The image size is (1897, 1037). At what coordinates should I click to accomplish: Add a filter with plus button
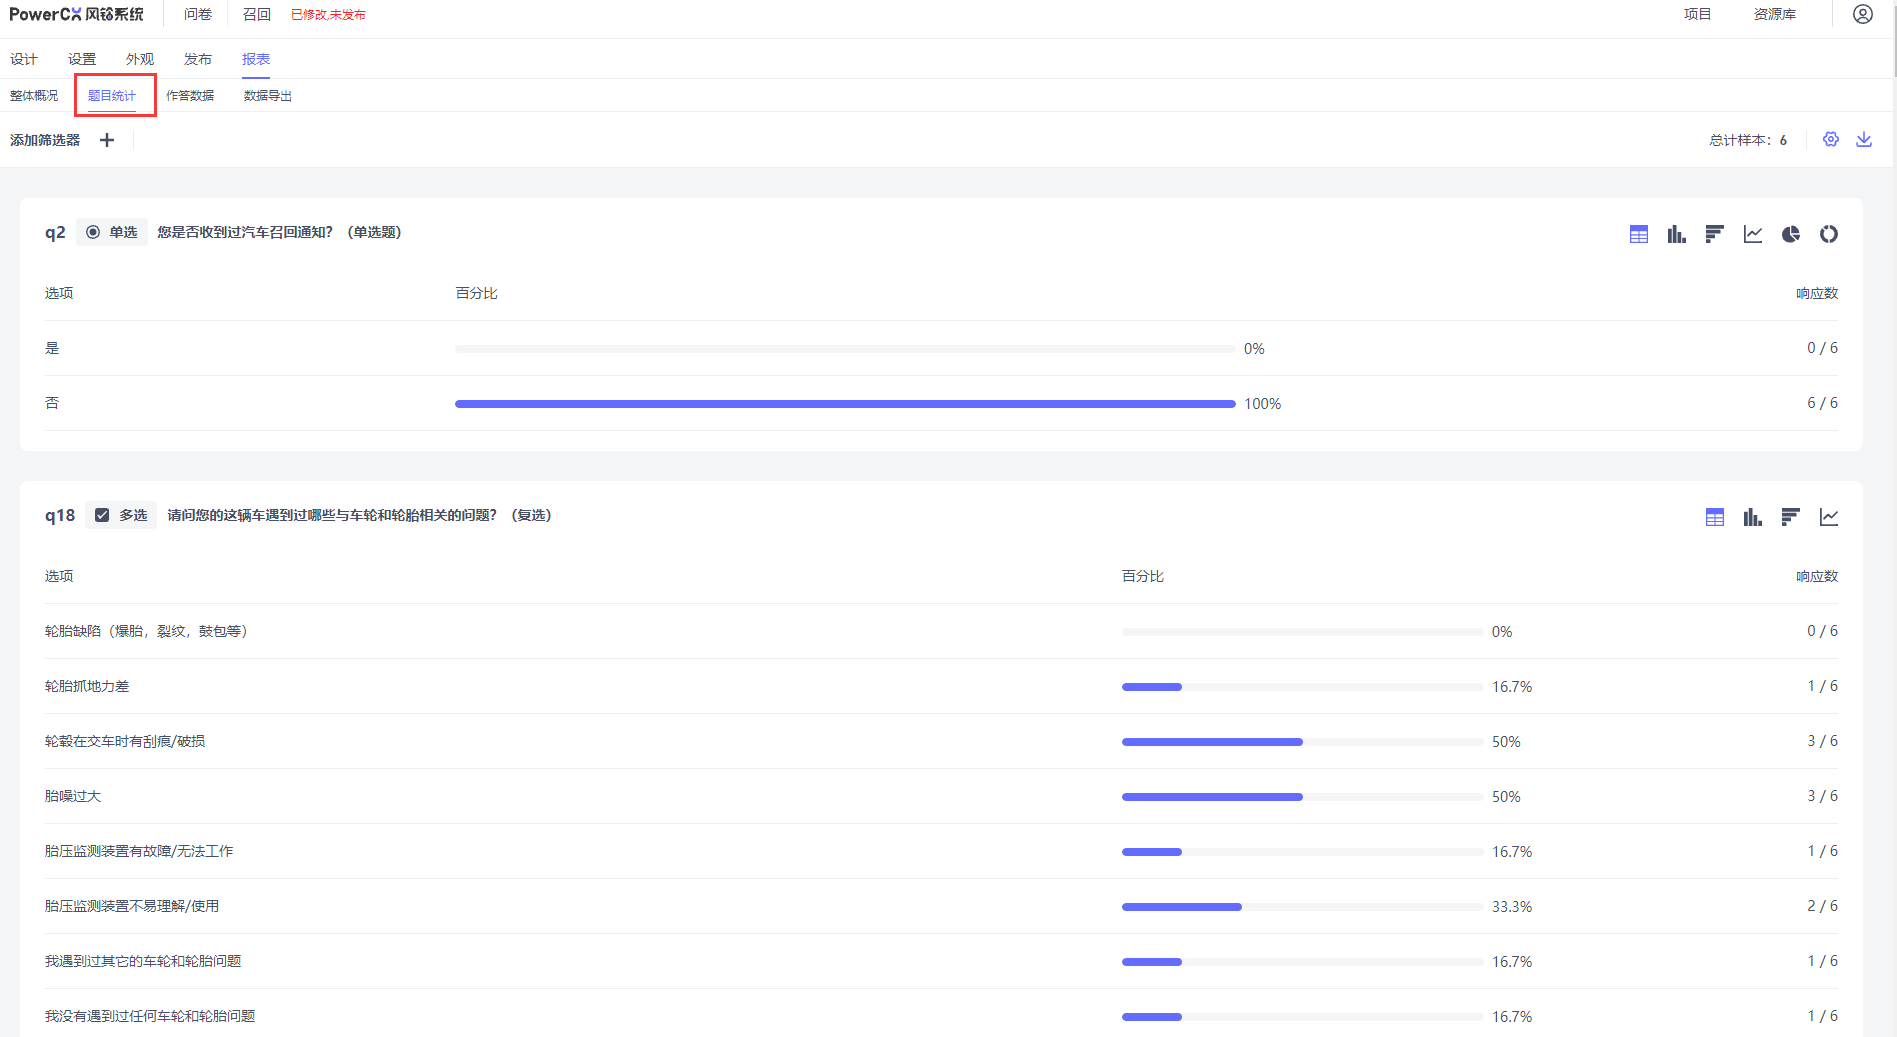pos(107,140)
